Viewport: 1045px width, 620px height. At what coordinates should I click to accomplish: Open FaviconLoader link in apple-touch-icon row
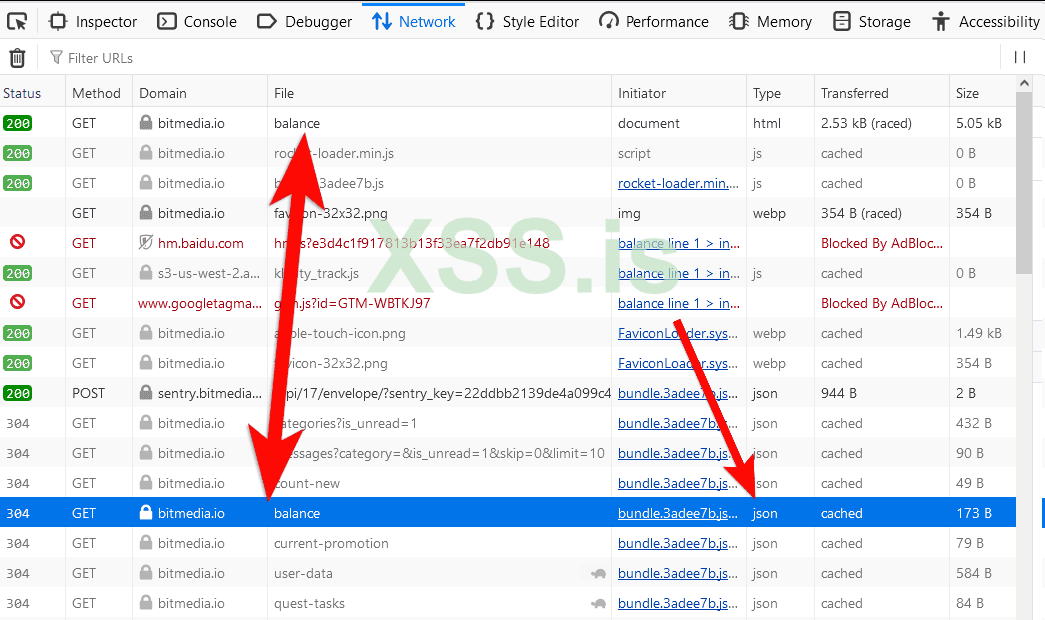[x=678, y=333]
